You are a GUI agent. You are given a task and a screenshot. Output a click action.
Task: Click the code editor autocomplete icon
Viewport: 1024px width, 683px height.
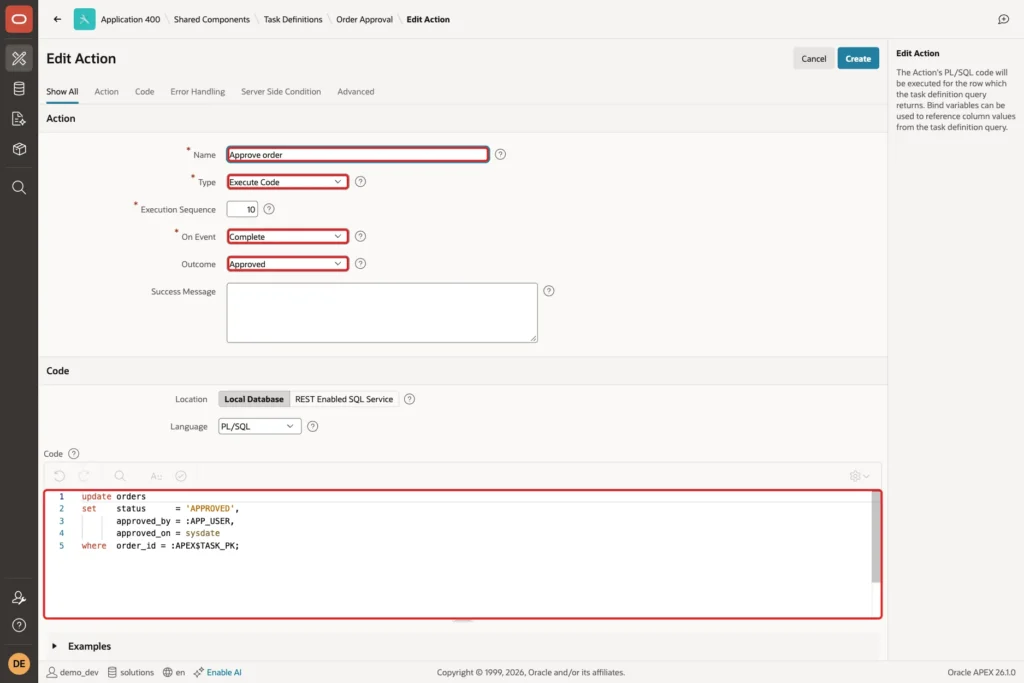pyautogui.click(x=156, y=476)
